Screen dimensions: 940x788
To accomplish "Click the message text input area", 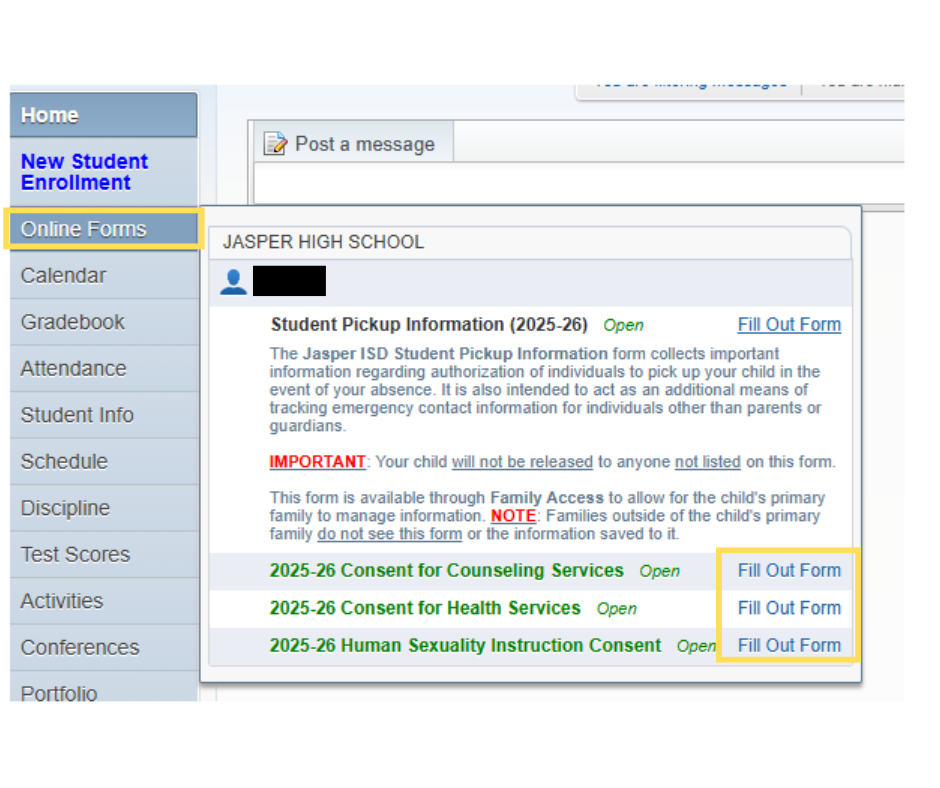I will (x=579, y=183).
